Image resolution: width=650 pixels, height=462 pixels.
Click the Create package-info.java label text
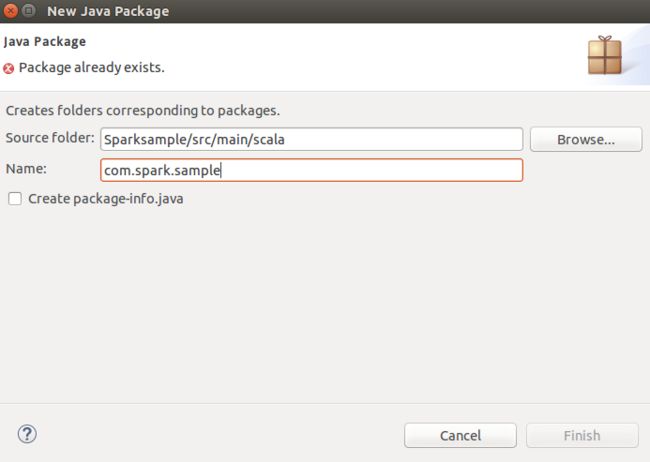[106, 199]
